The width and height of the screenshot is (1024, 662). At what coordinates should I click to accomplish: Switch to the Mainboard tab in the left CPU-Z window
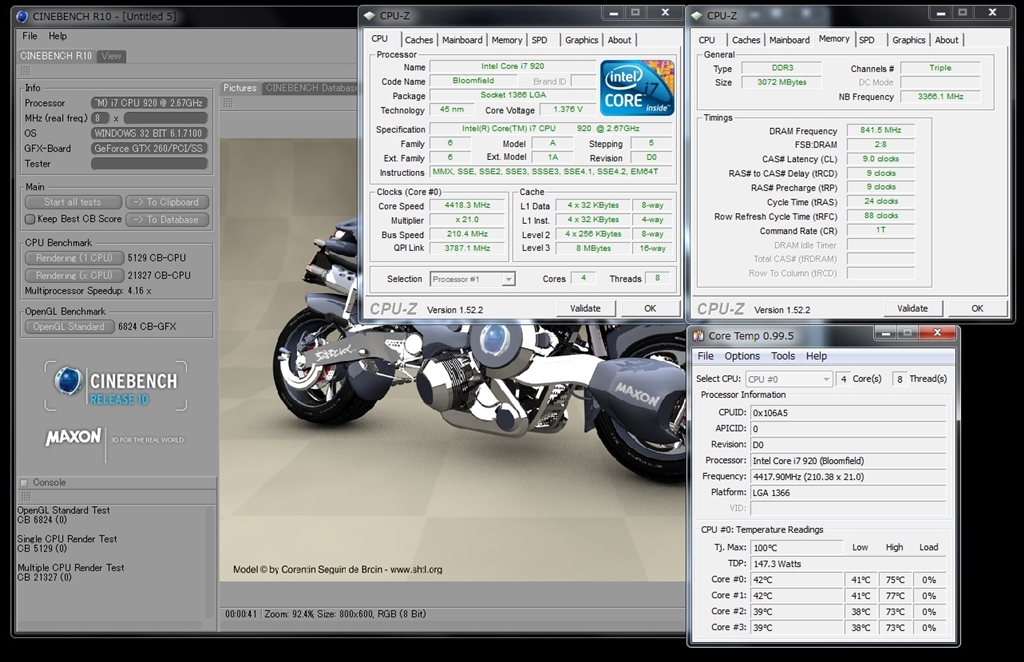(462, 40)
